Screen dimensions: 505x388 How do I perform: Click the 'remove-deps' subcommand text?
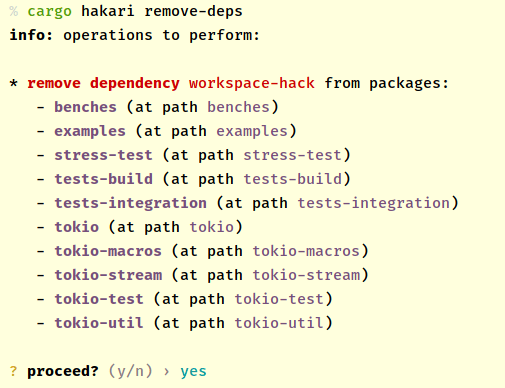pos(193,11)
